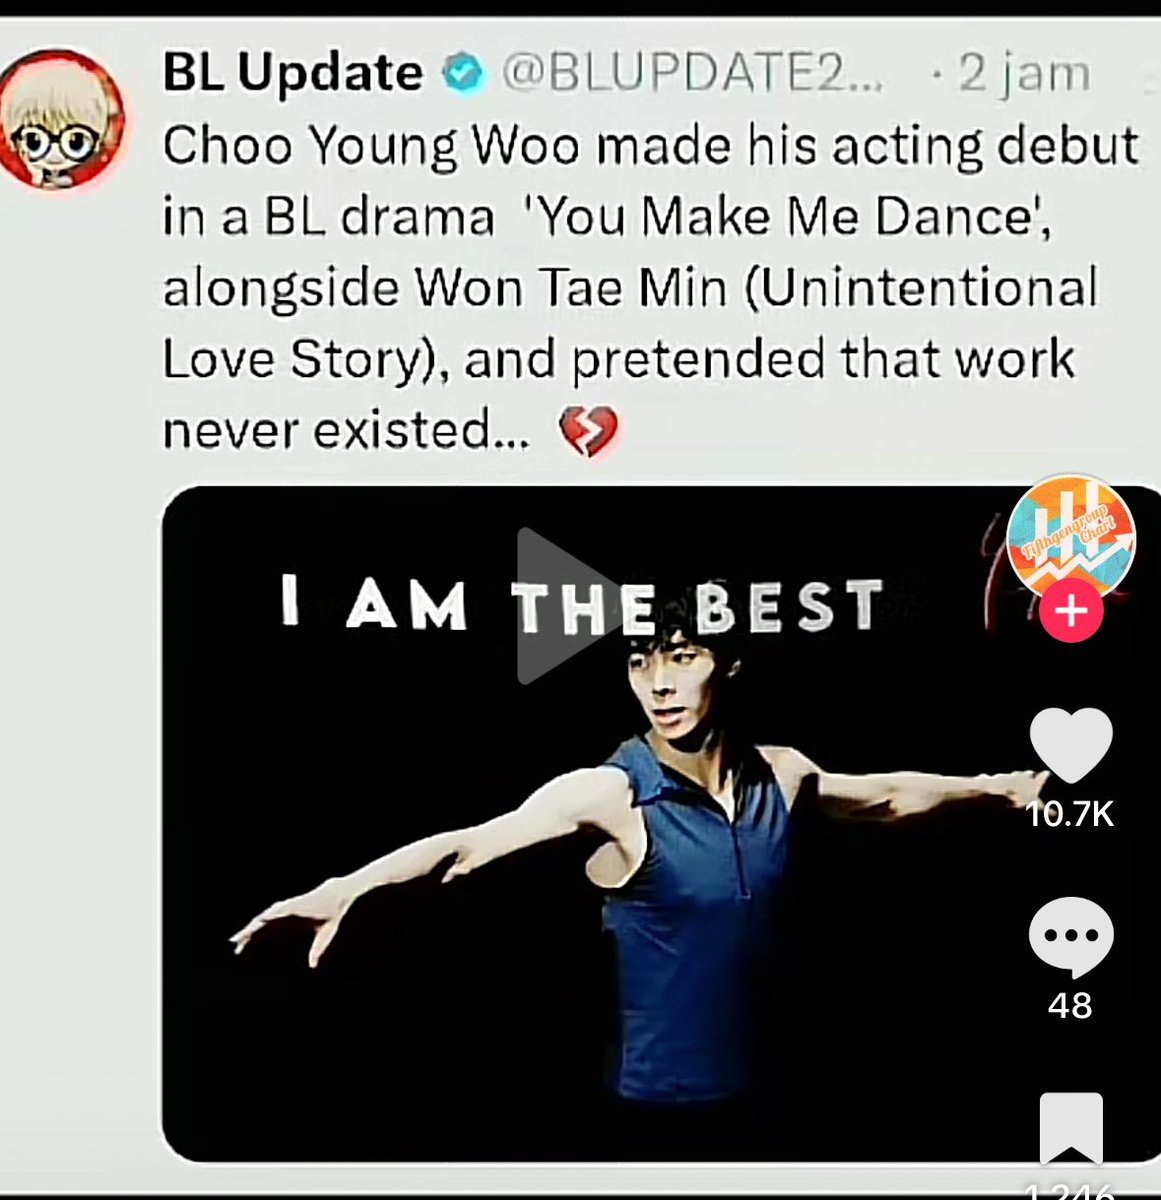The width and height of the screenshot is (1161, 1200).
Task: Follow creator using the red plus button
Action: 1071,609
